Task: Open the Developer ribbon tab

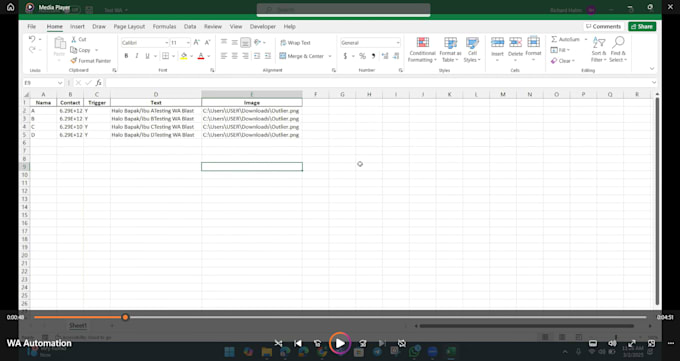Action: pos(262,26)
